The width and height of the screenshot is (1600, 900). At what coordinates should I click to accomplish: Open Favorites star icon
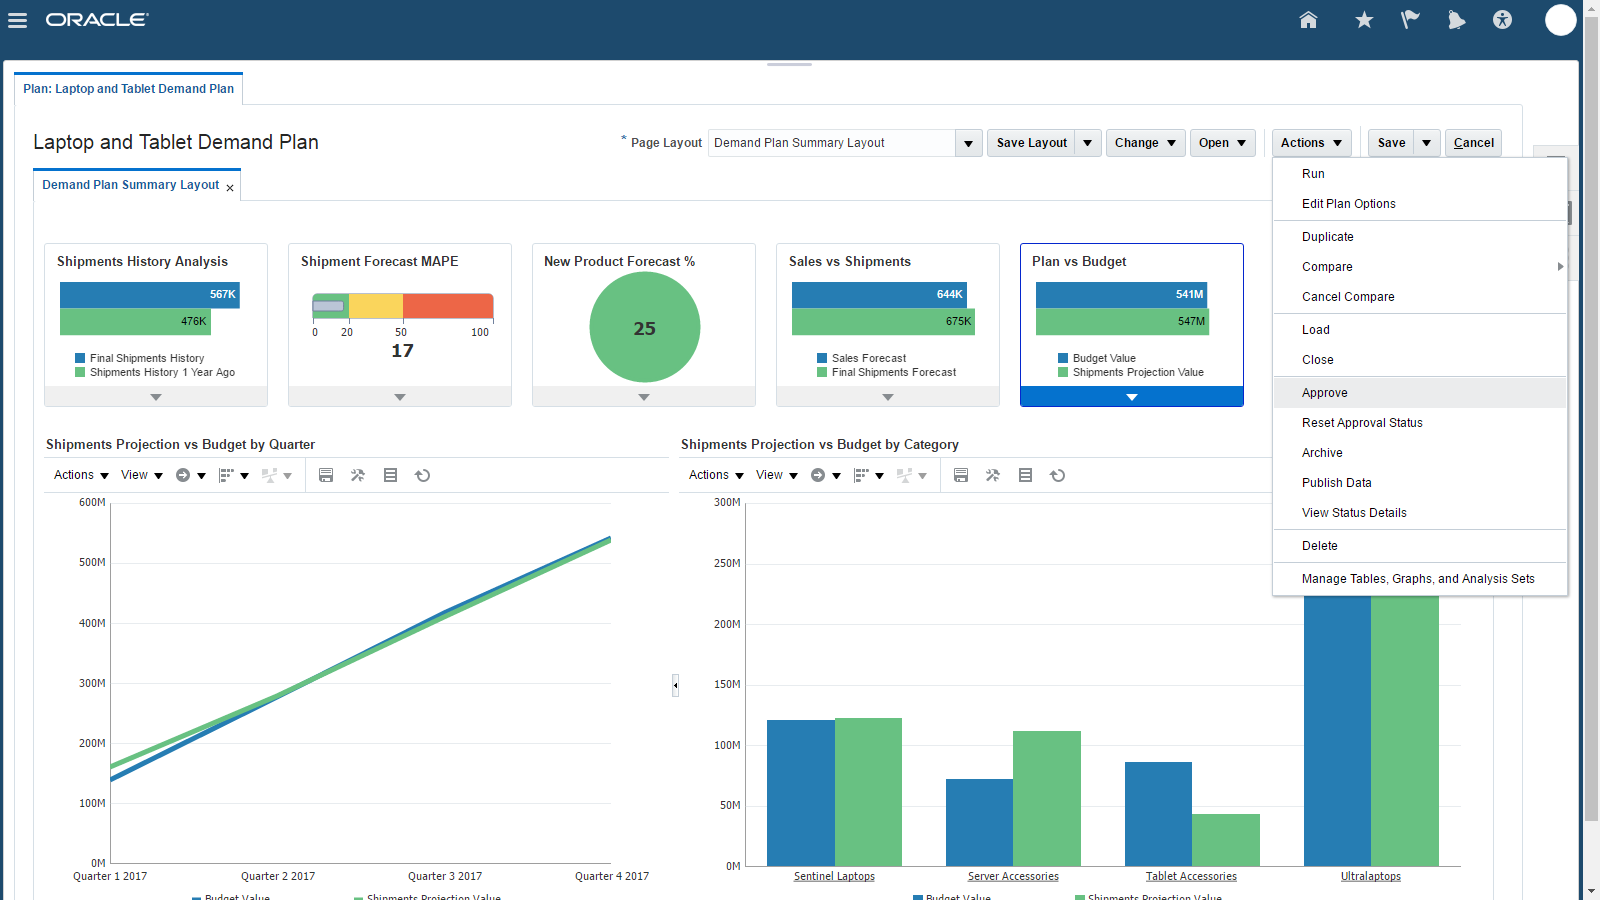(x=1364, y=20)
